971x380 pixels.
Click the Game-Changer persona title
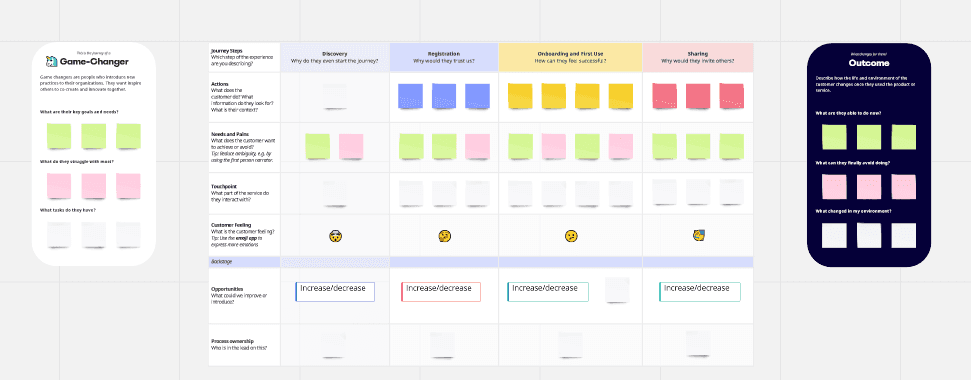(x=94, y=62)
